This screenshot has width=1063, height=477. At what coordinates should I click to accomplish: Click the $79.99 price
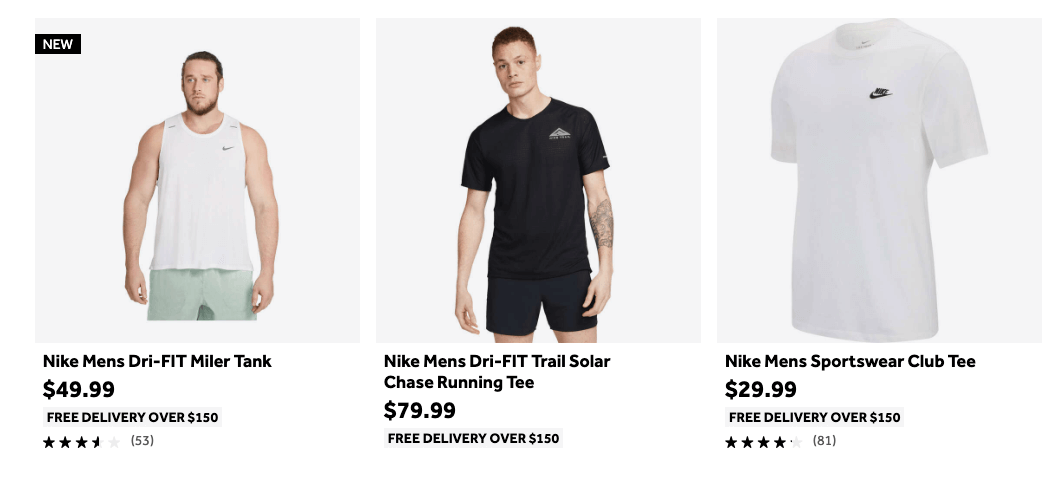coord(420,410)
